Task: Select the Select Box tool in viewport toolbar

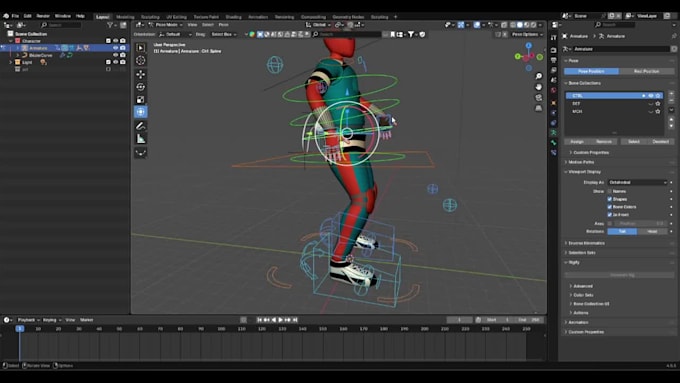Action: pyautogui.click(x=141, y=48)
